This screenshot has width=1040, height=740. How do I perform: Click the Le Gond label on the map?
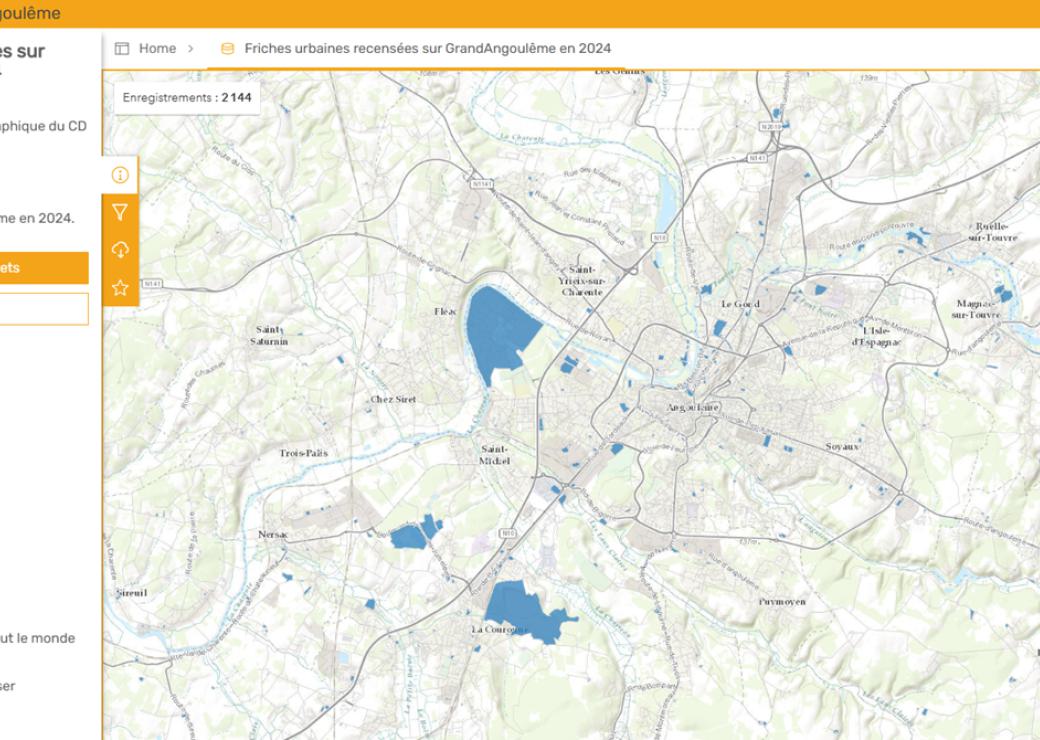tap(740, 304)
